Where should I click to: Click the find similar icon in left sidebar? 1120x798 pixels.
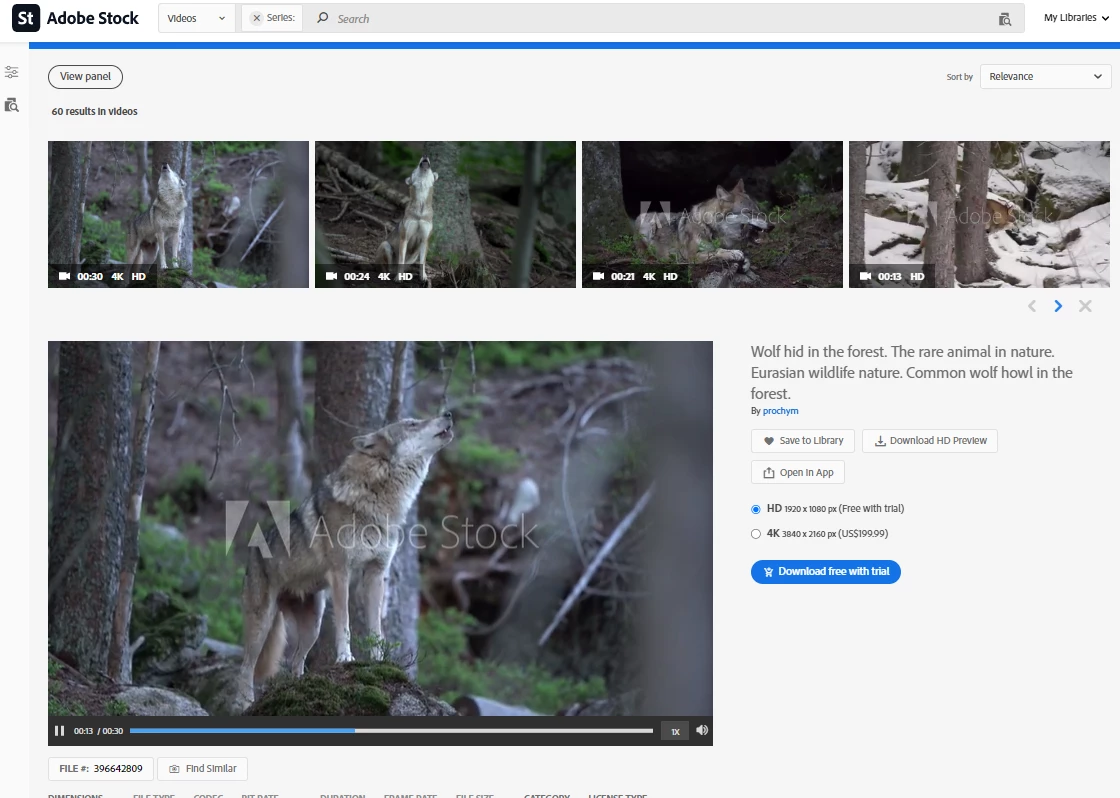[11, 105]
